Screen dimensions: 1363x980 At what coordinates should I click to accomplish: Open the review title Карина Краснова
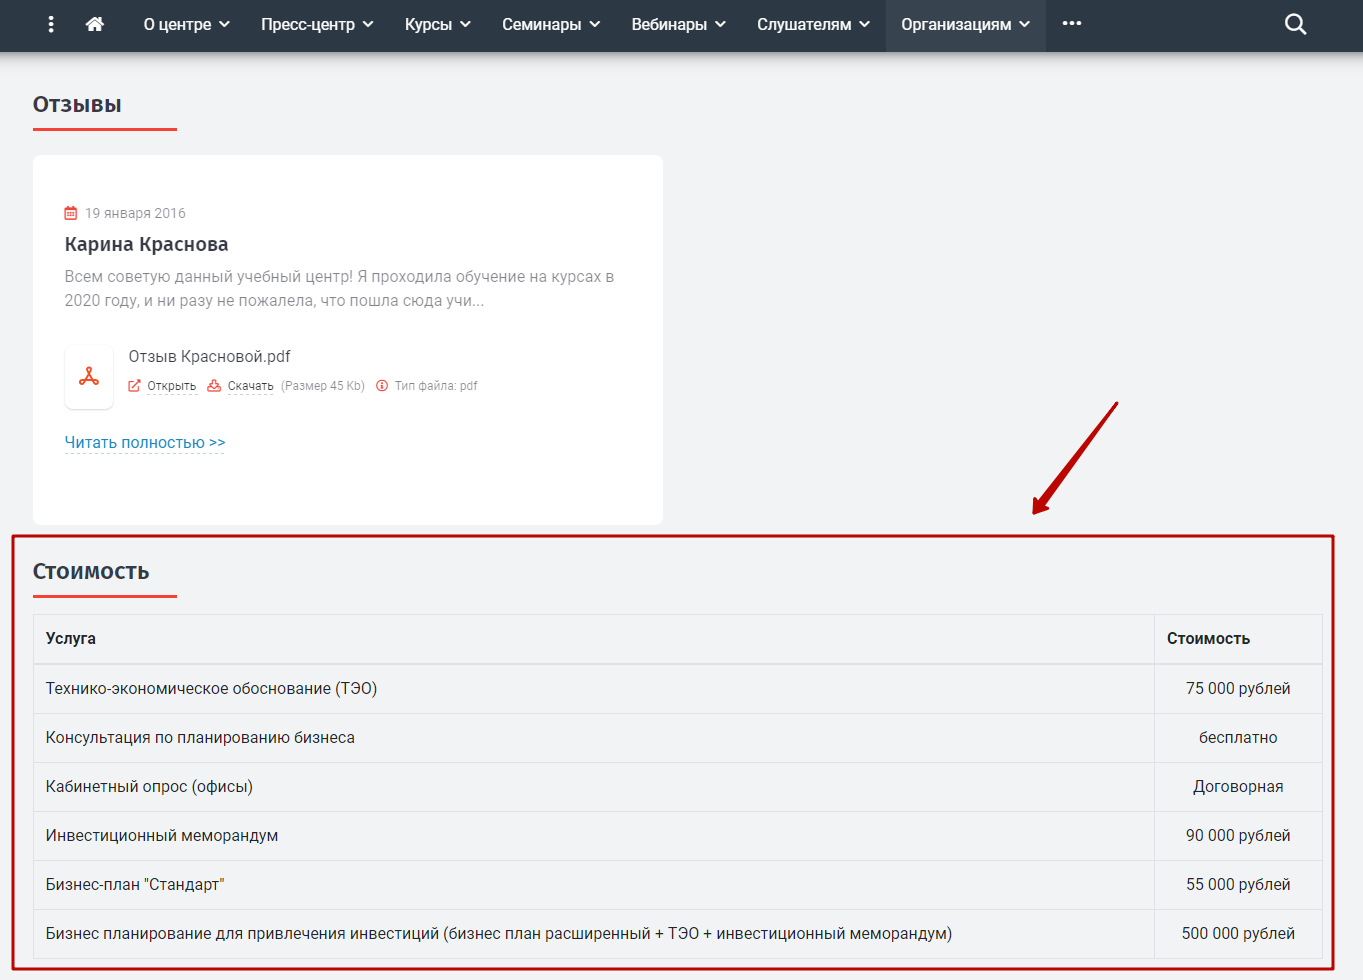point(146,244)
